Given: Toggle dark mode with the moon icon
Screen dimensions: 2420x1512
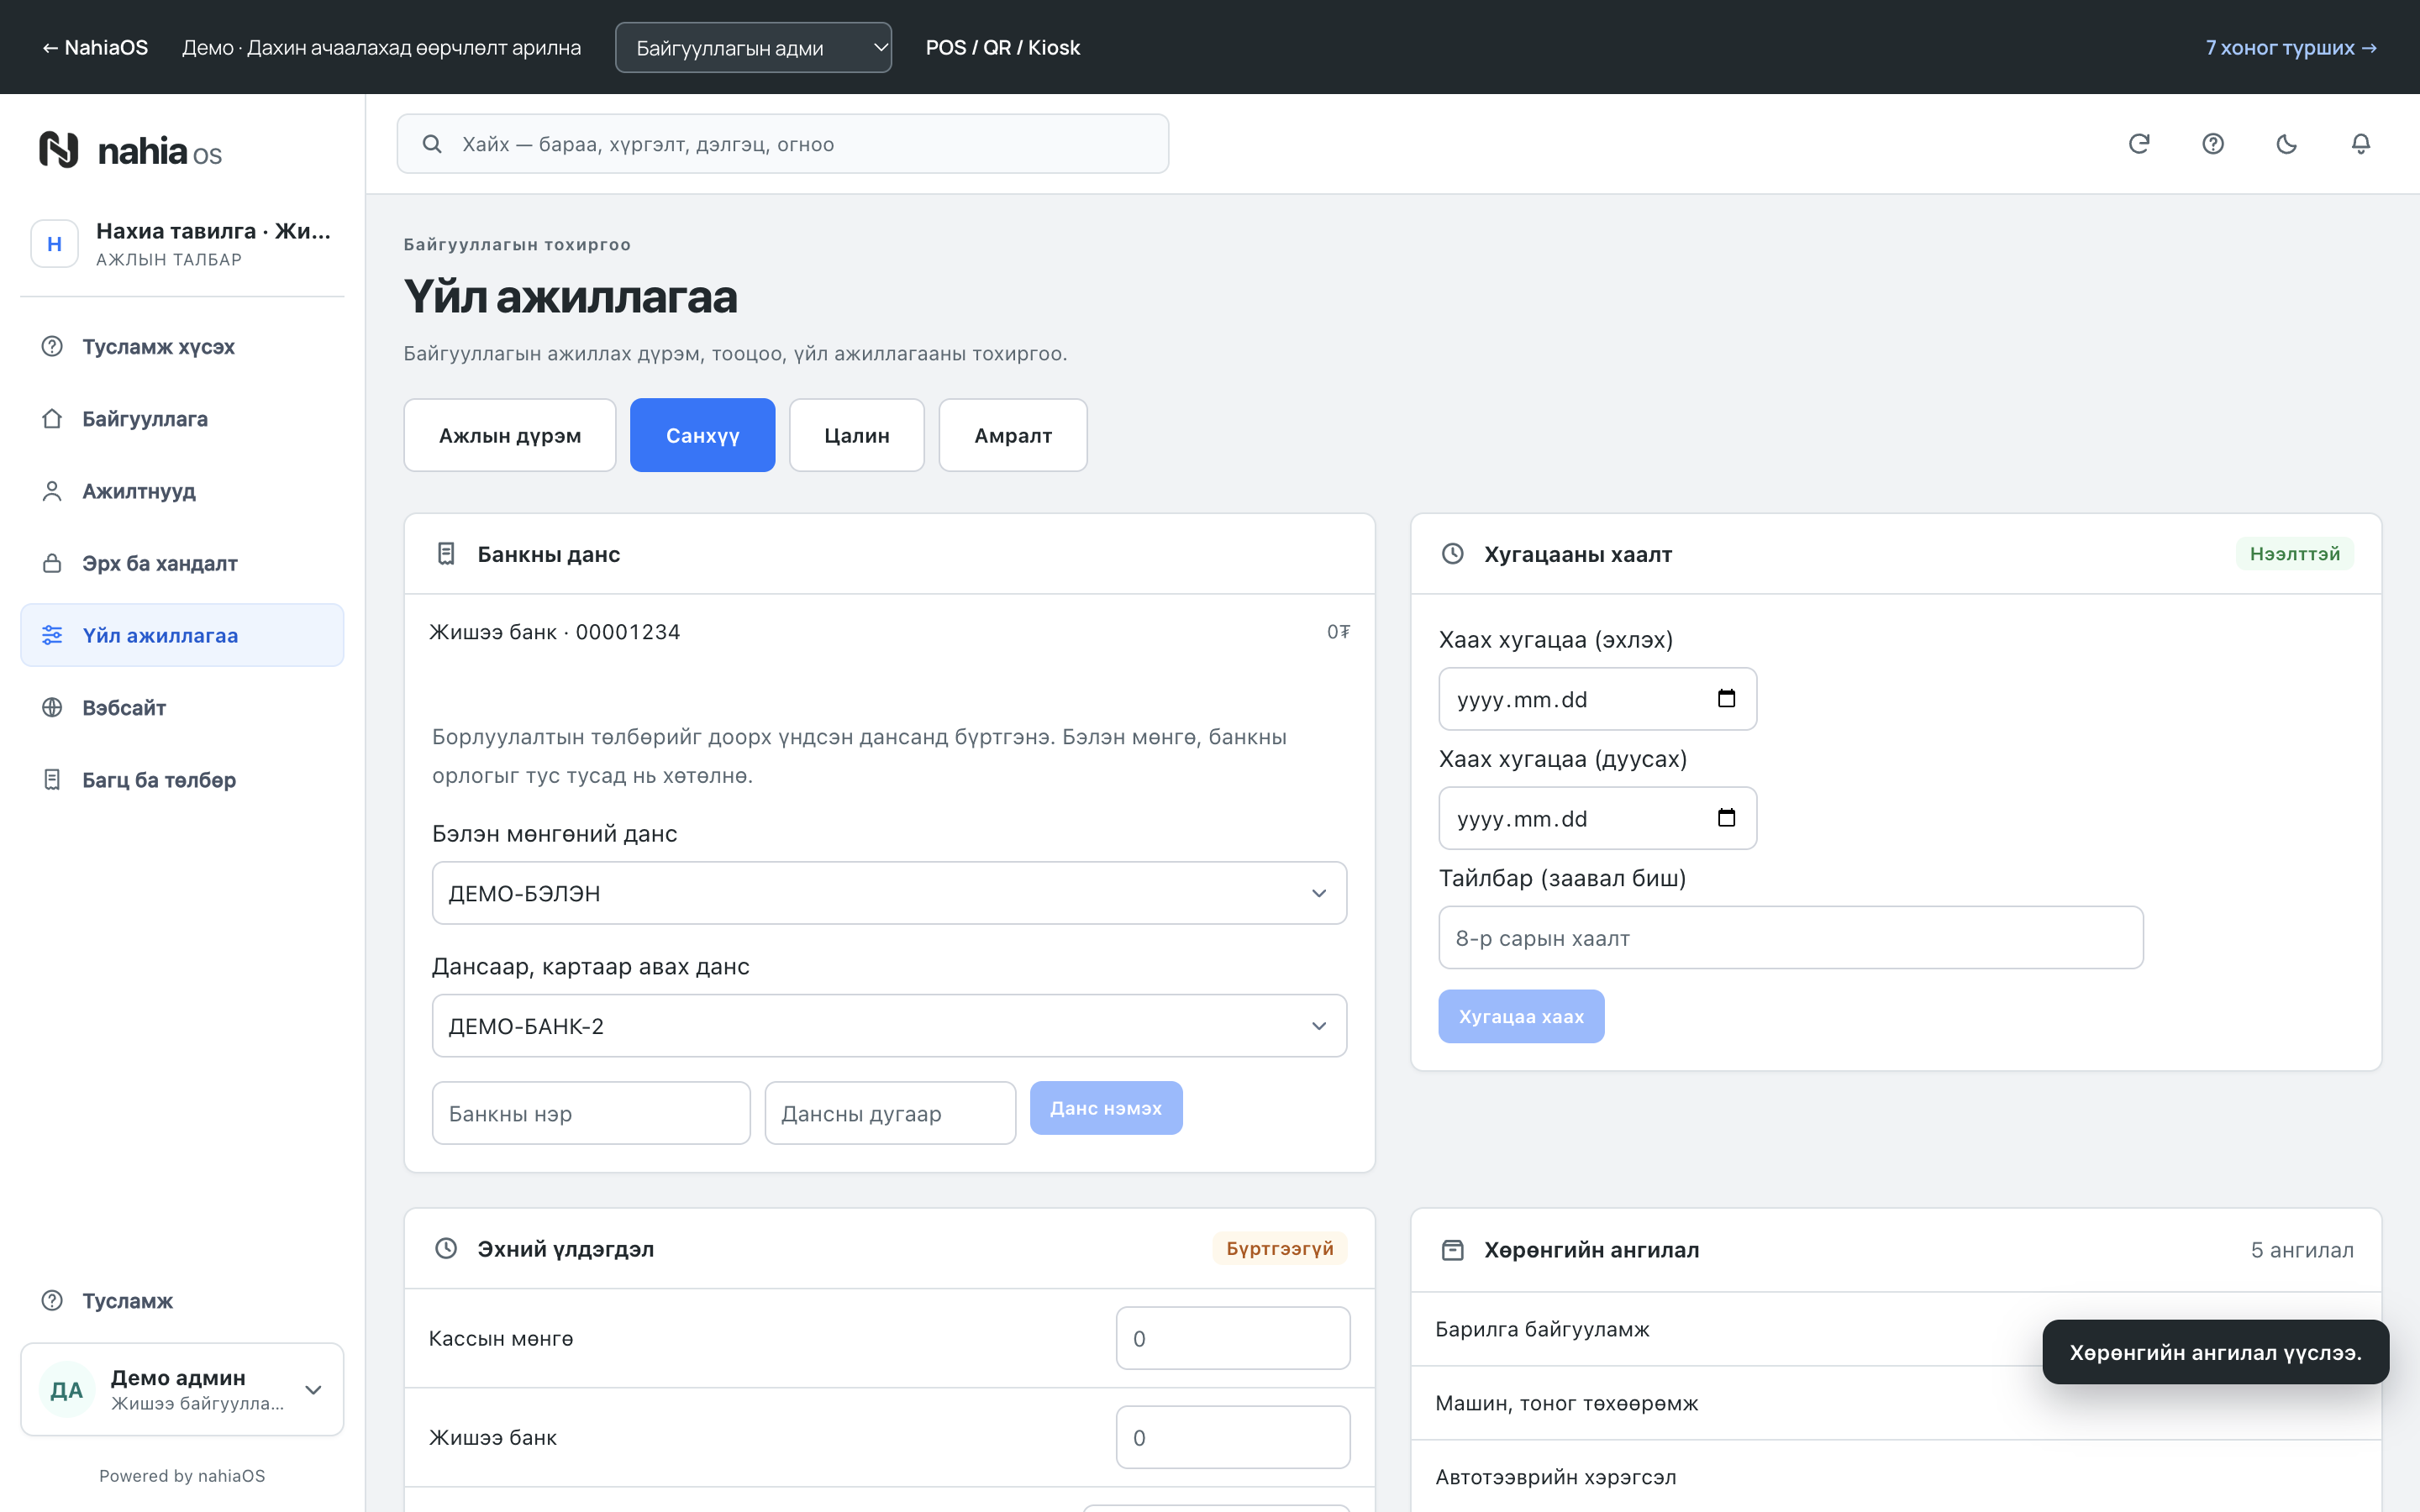Looking at the screenshot, I should [x=2287, y=144].
